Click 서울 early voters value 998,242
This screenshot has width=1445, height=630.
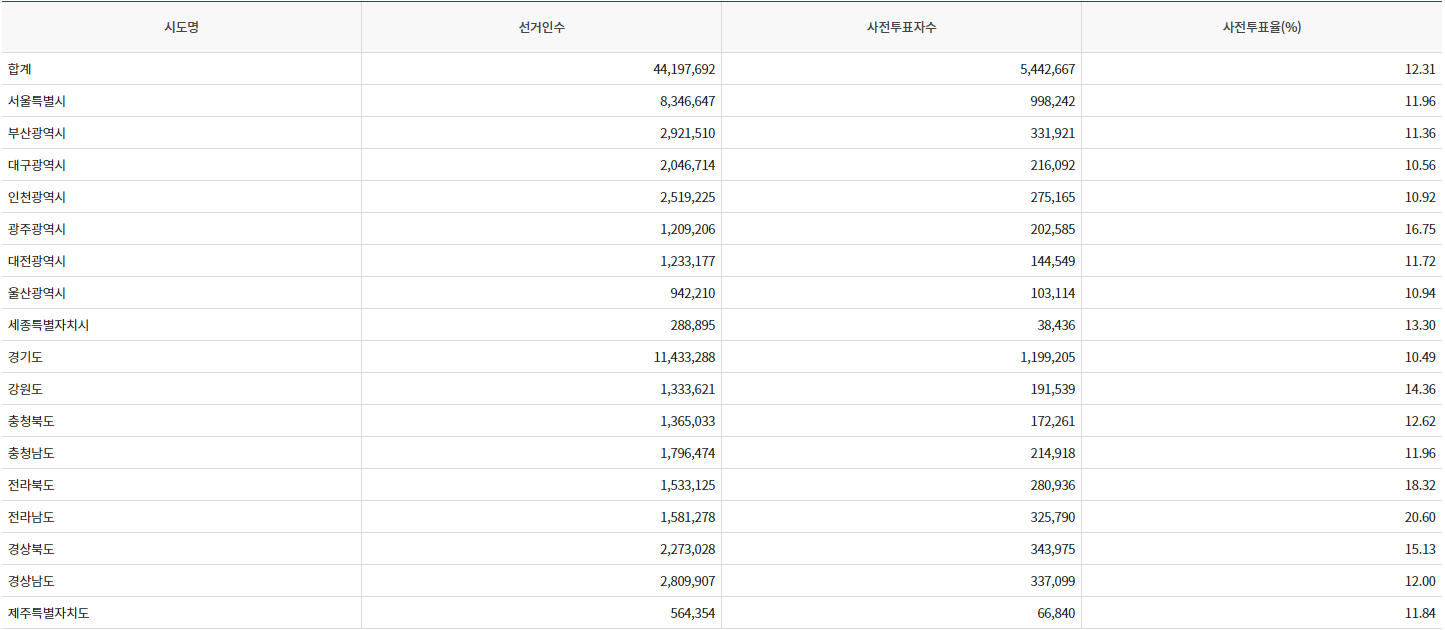point(1051,101)
